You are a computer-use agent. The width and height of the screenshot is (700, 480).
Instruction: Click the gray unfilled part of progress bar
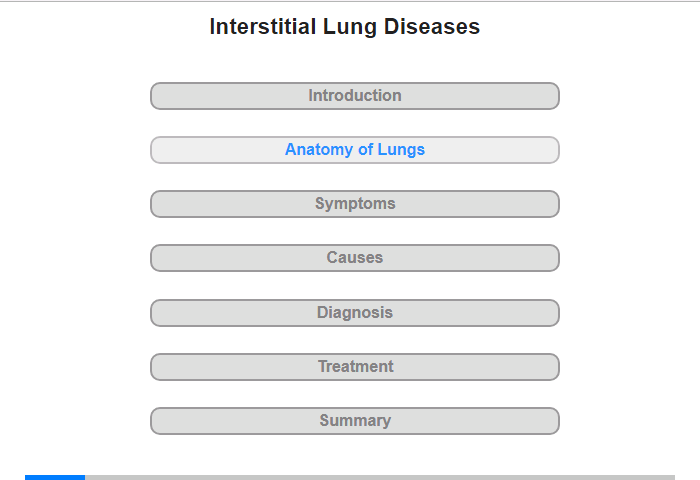[x=380, y=478]
